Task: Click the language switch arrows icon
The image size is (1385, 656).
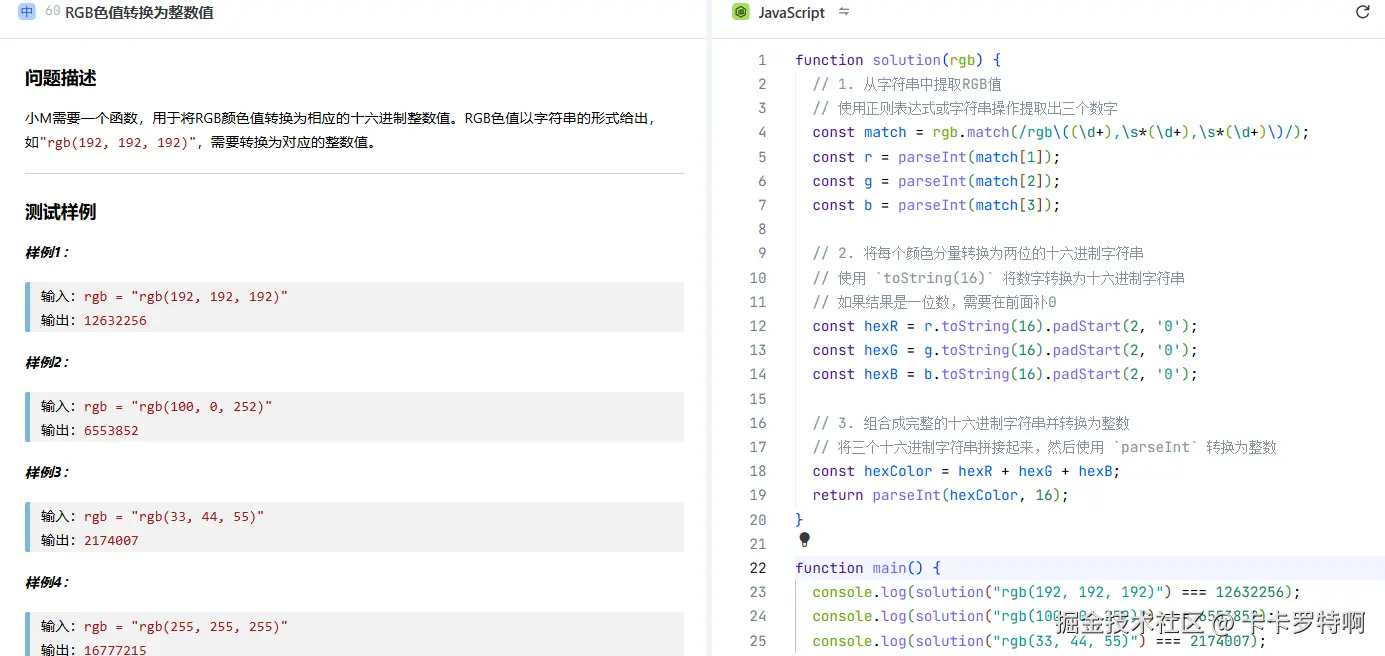Action: (844, 12)
